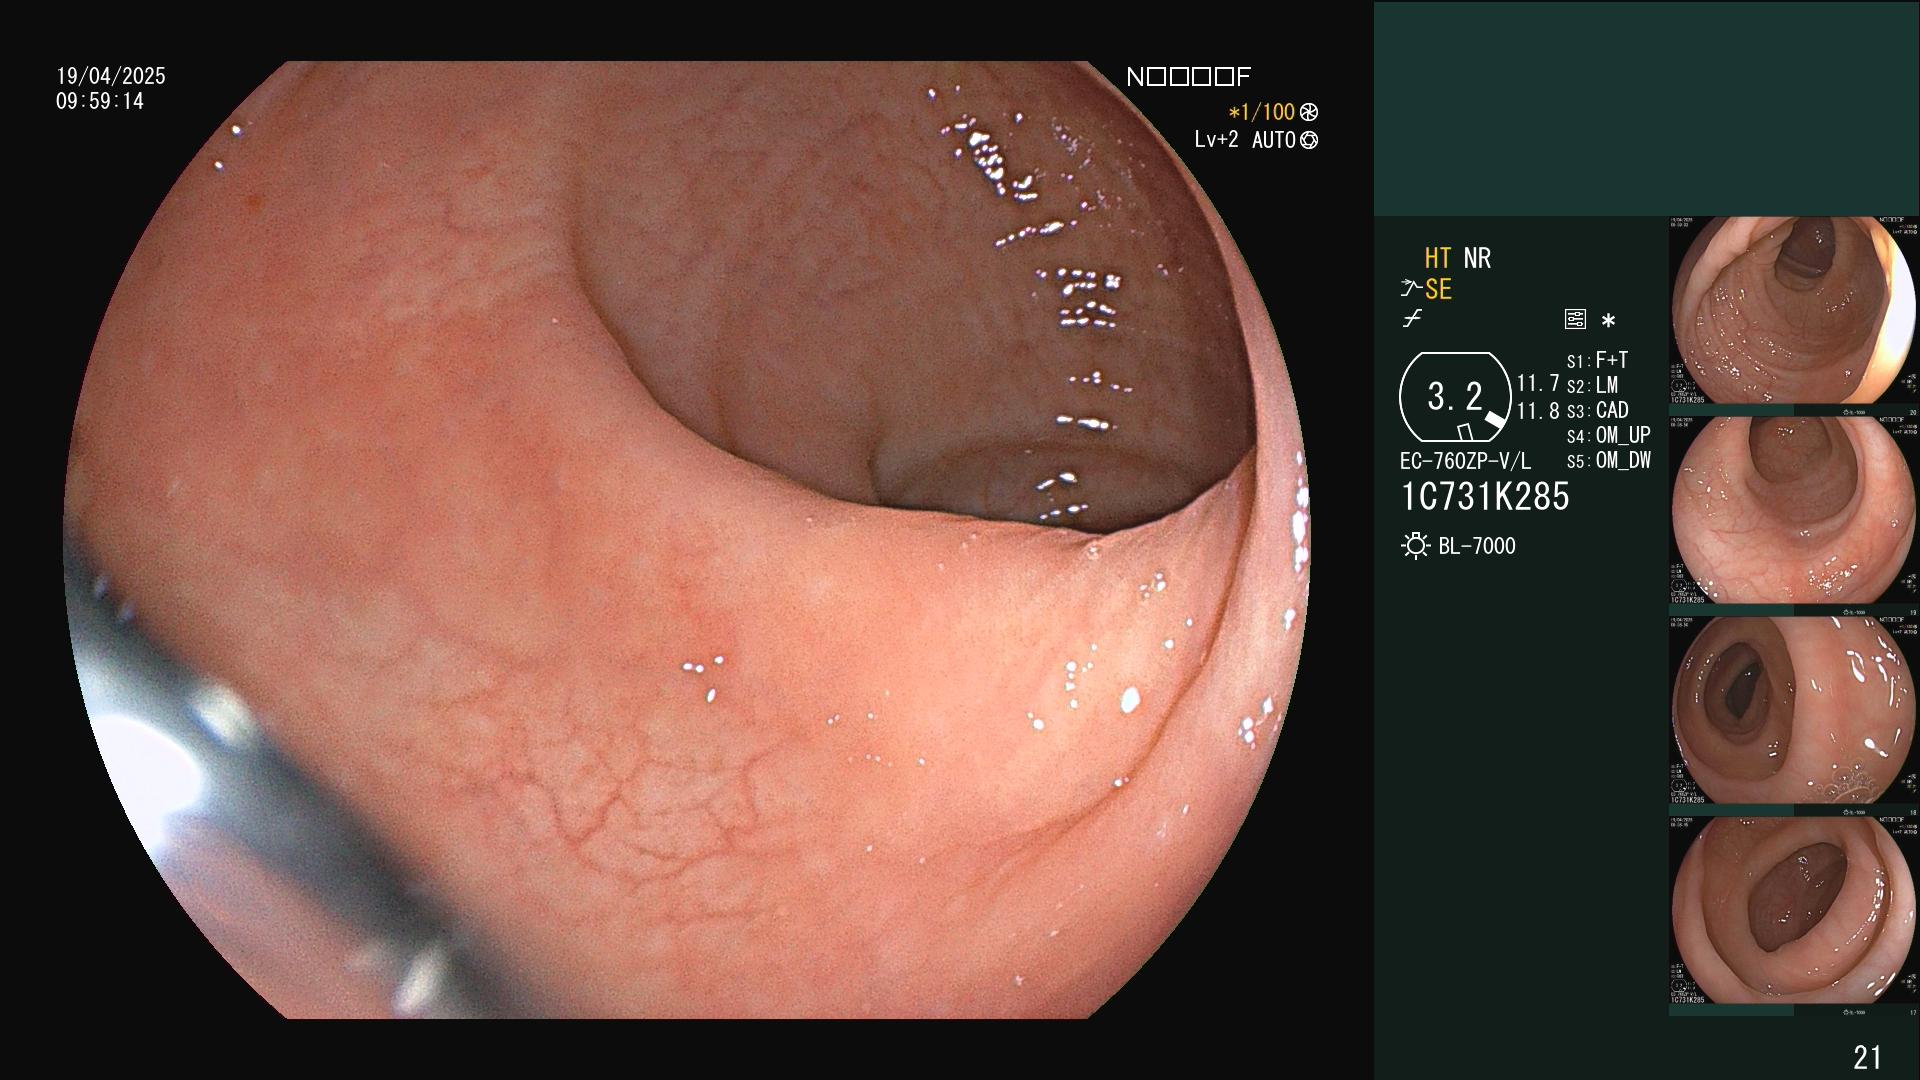Click the BL-7000 light source label
Image resolution: width=1920 pixels, height=1080 pixels.
(1477, 546)
